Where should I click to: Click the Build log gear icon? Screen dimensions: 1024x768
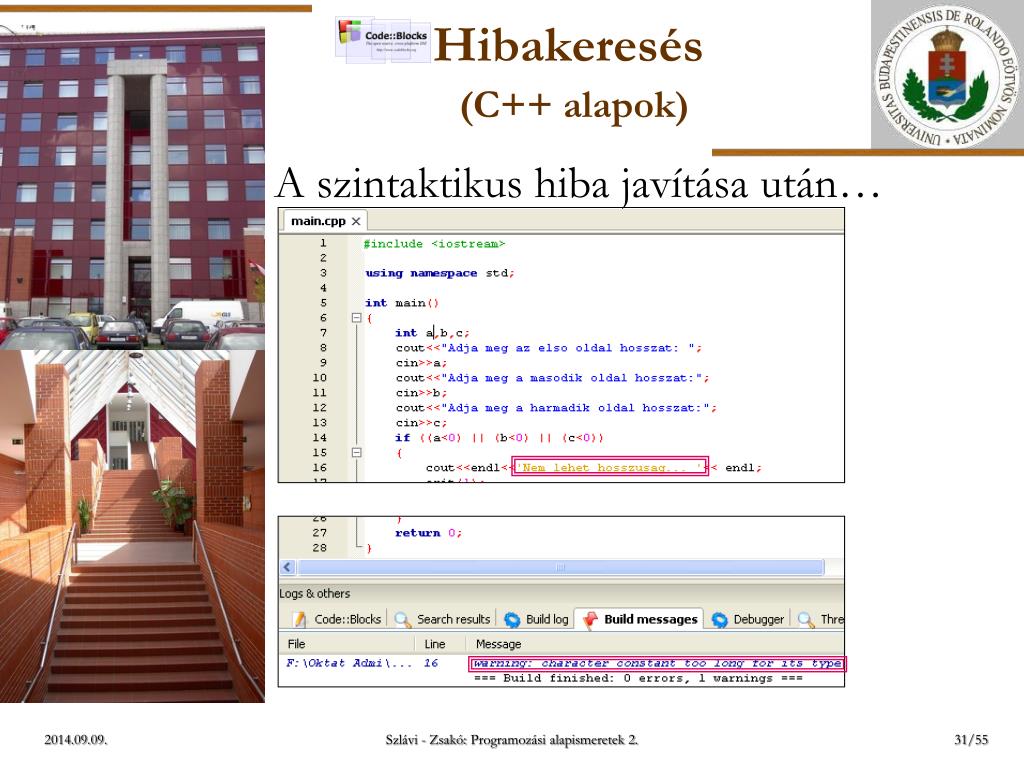click(x=513, y=619)
